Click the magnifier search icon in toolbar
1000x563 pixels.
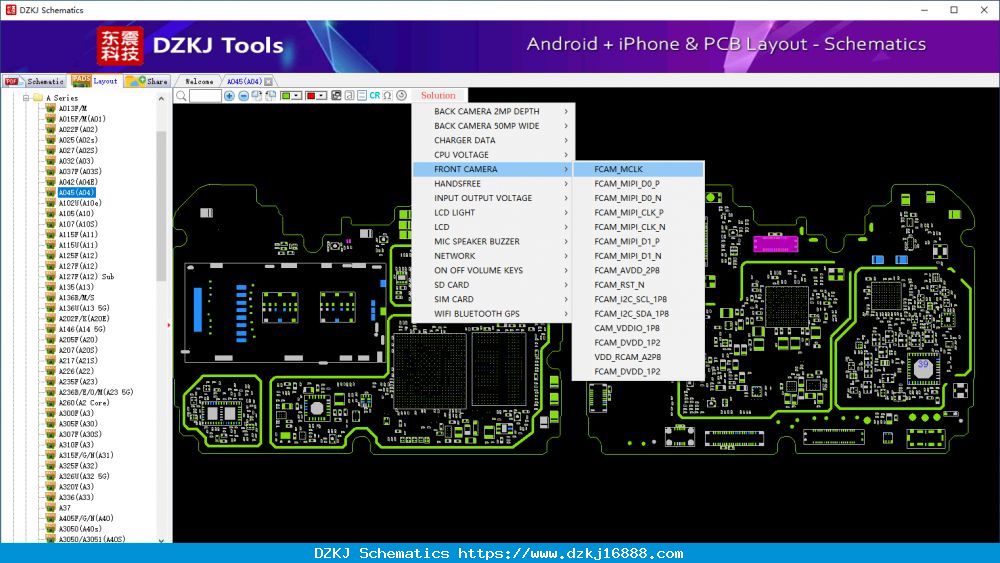[181, 96]
